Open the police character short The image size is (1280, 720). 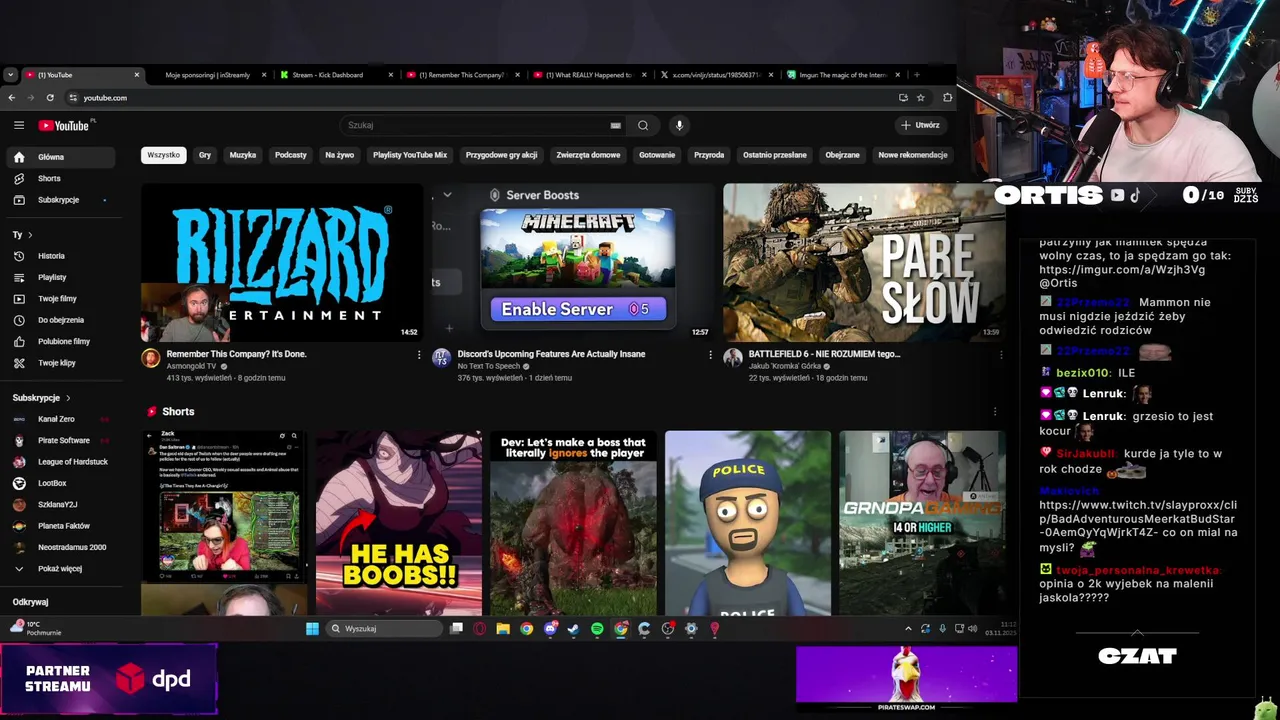tap(748, 522)
